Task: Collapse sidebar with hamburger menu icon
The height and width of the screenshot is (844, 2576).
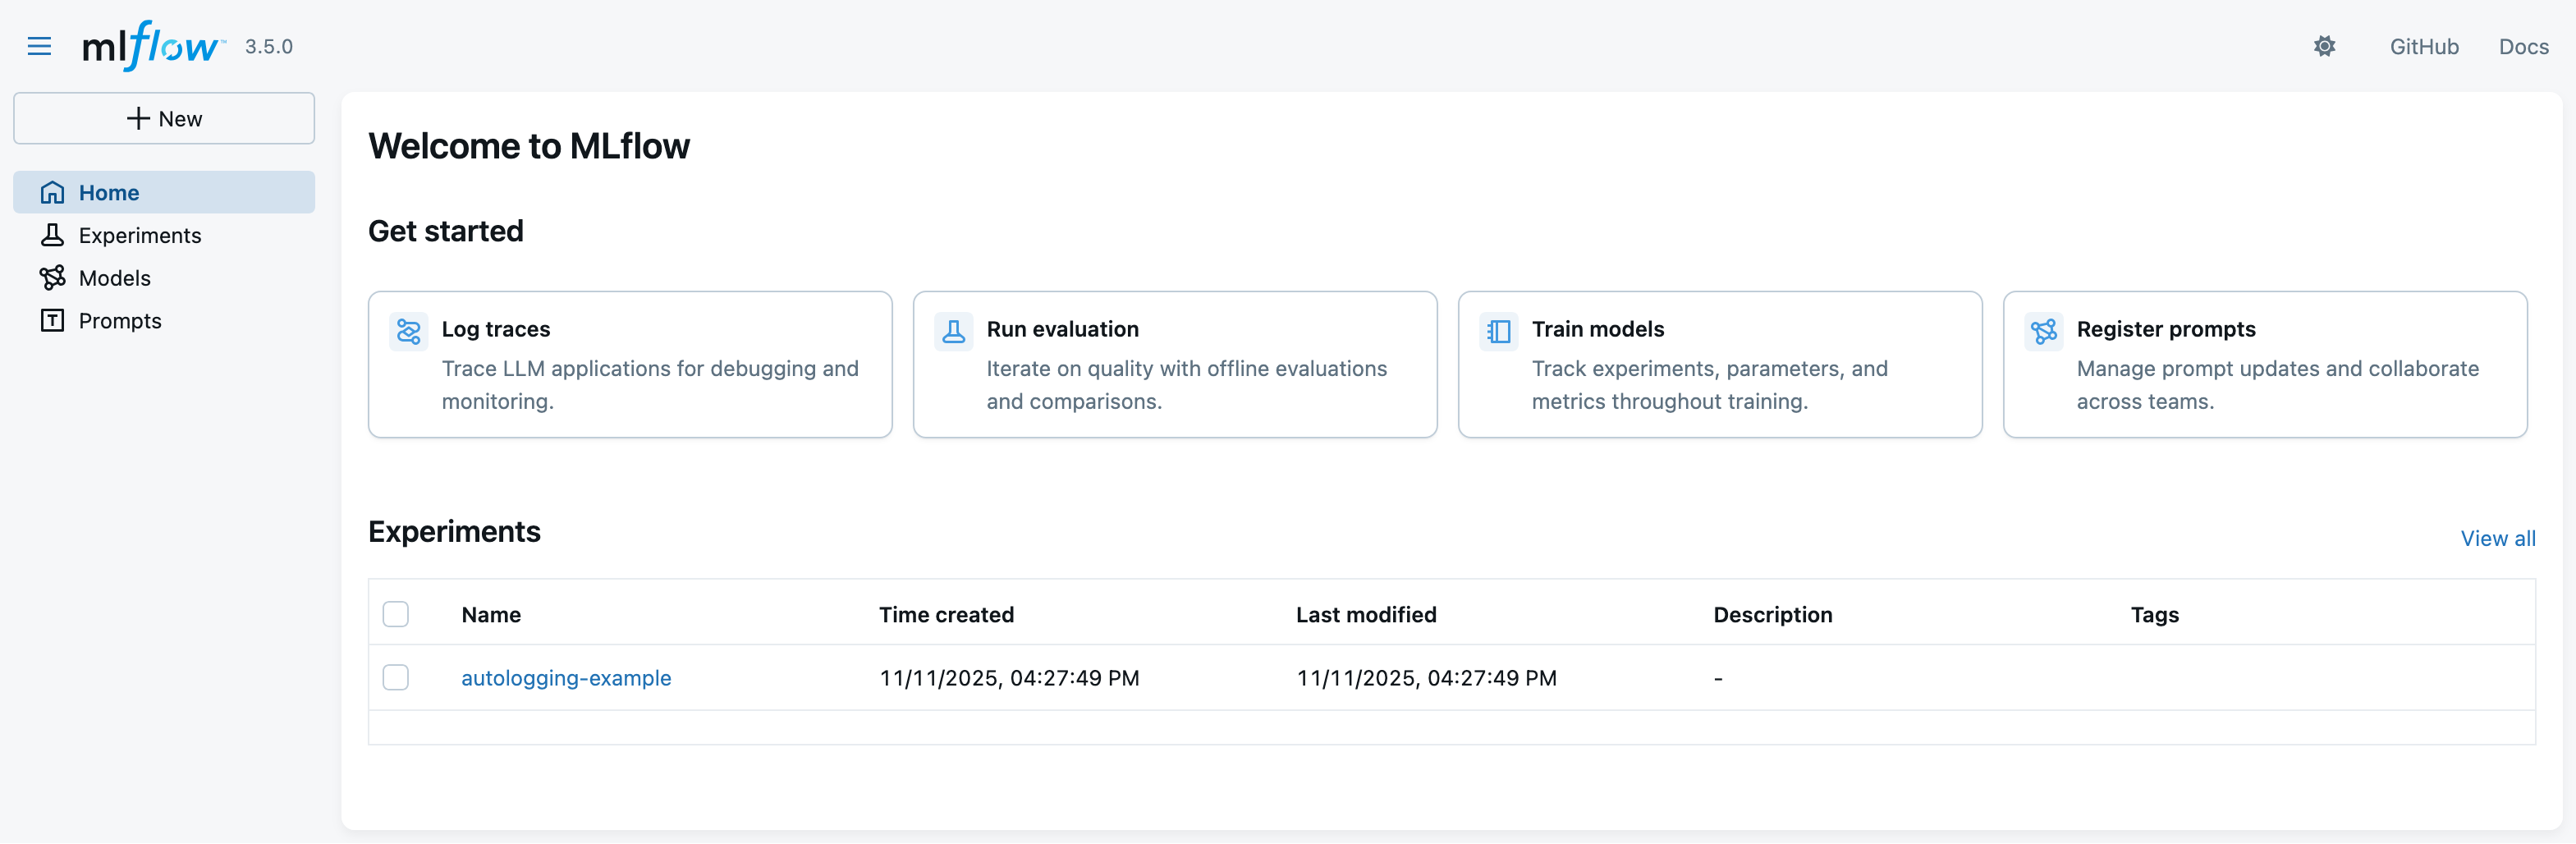Action: click(39, 46)
